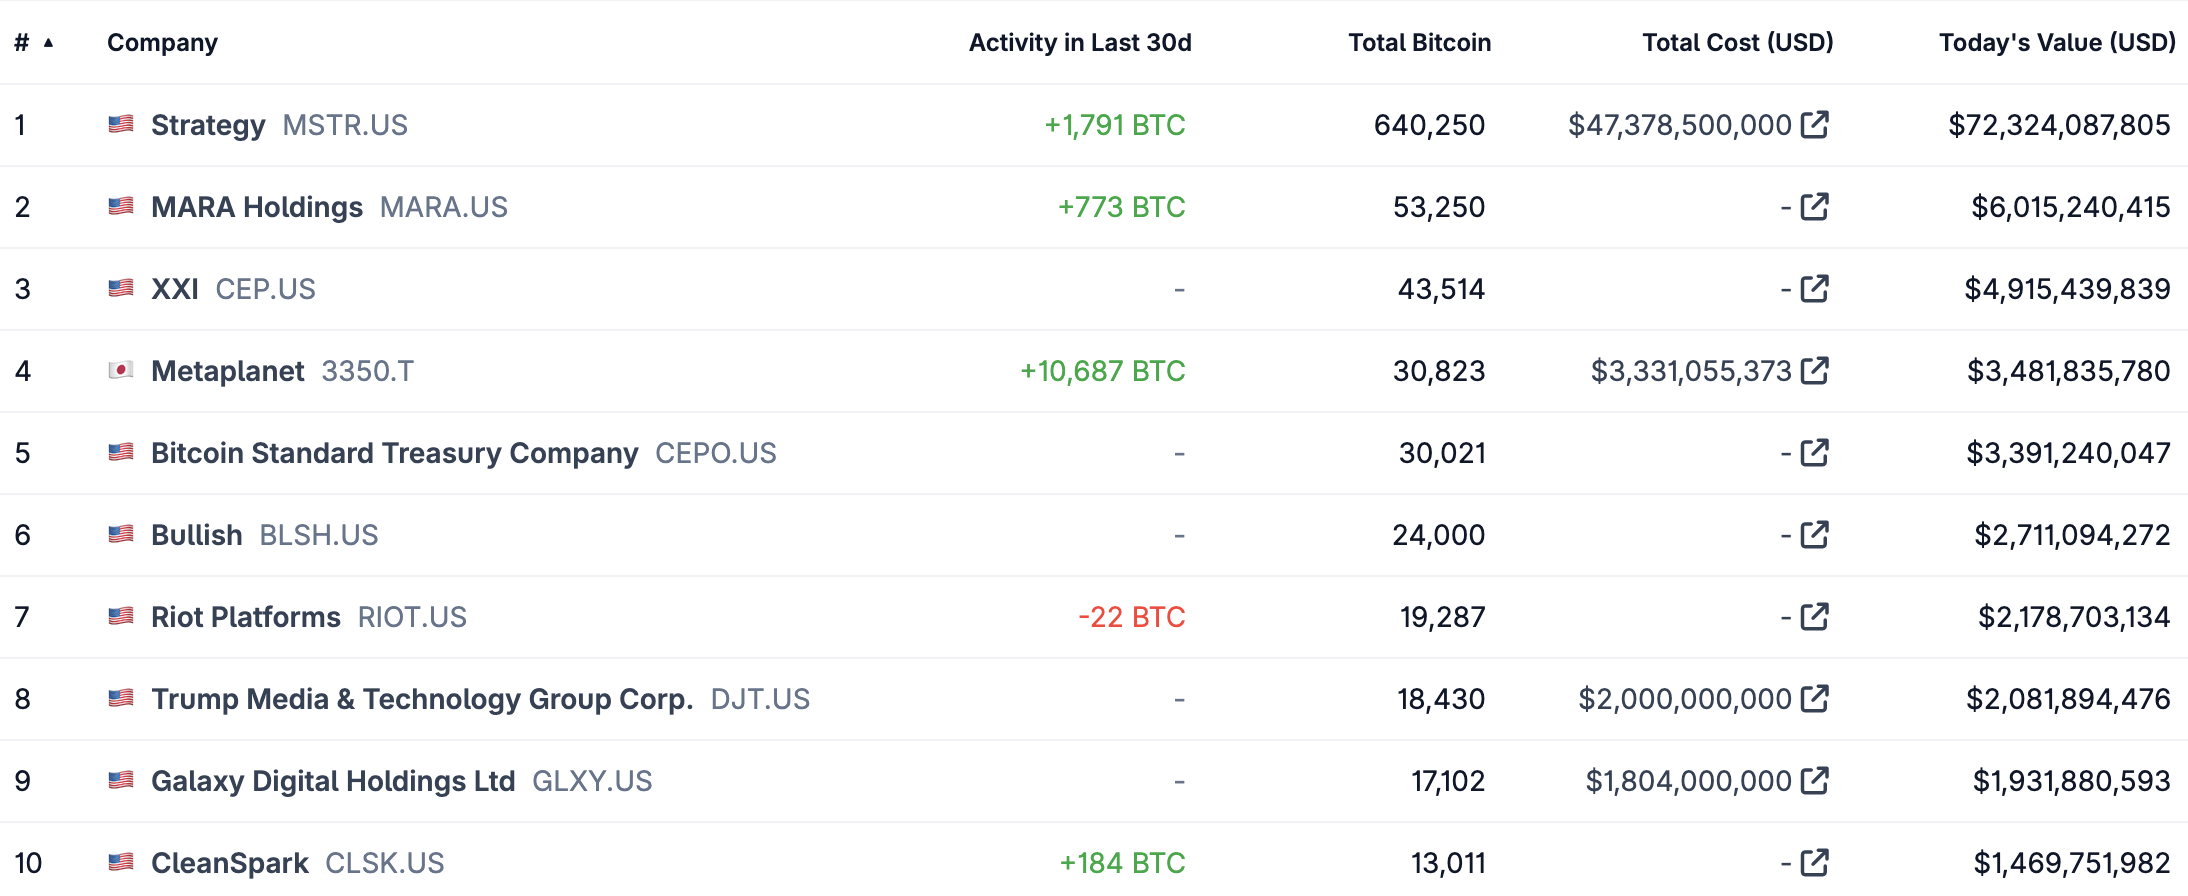Click the Total Cost (USD) header

[x=1736, y=42]
